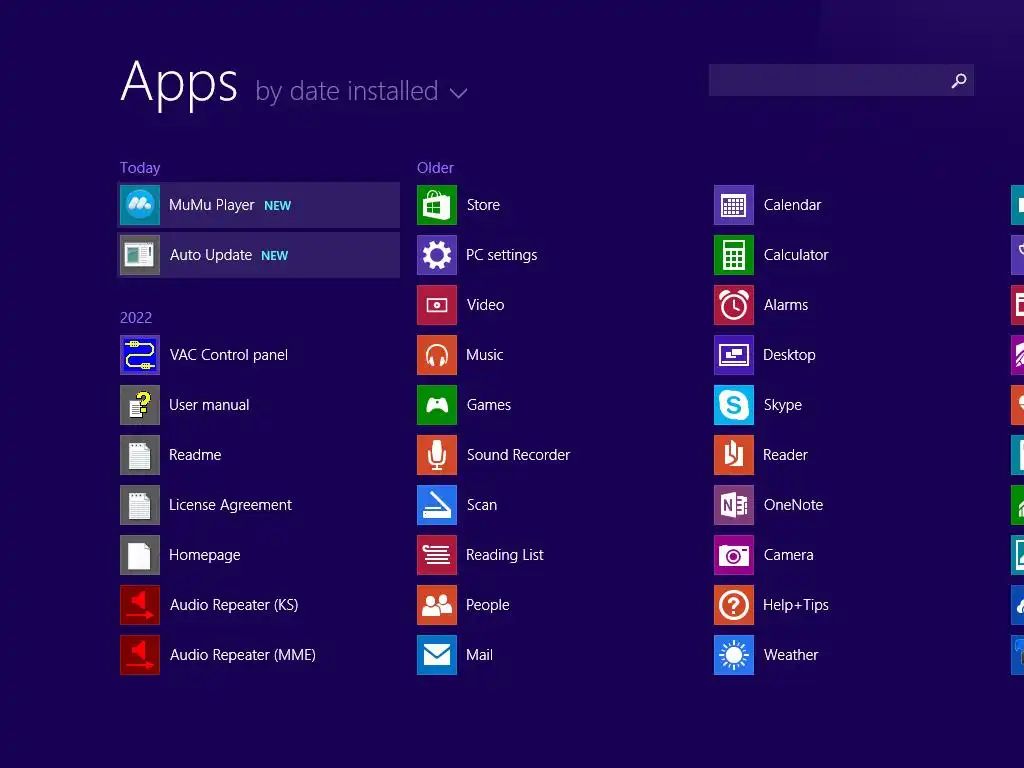The image size is (1024, 768).
Task: Launch the Calculator icon
Action: tap(734, 255)
